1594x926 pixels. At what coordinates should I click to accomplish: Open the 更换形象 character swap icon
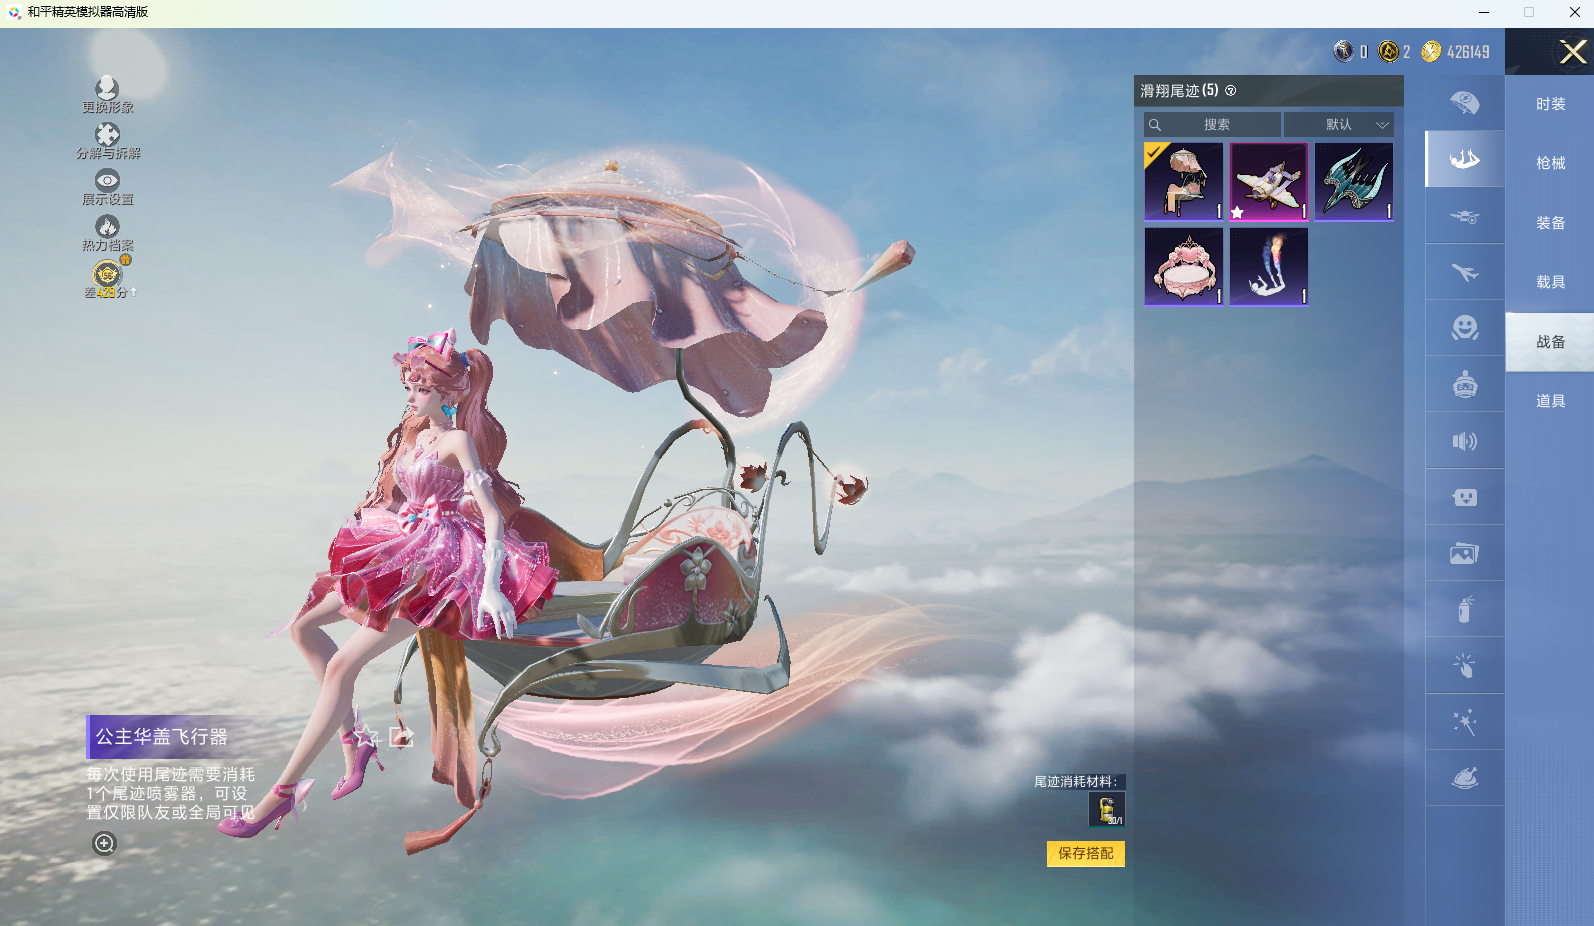107,88
